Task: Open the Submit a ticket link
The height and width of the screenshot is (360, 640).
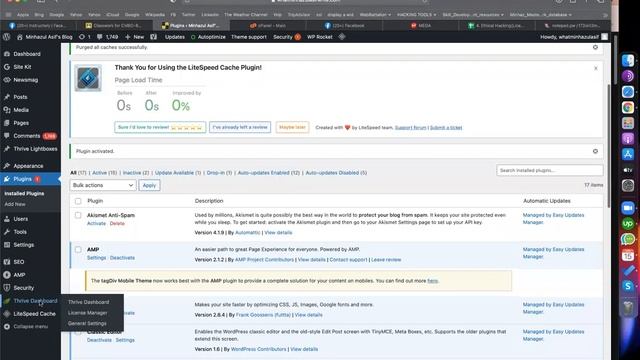Action: 446,128
